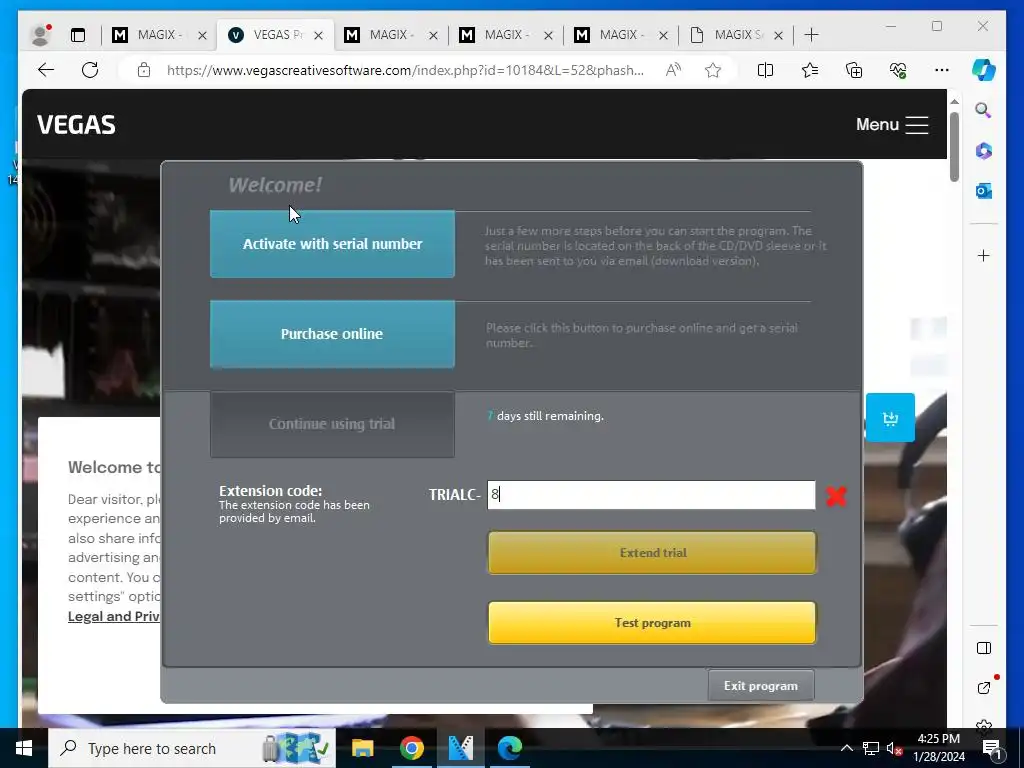Click Exit program button
The image size is (1024, 768).
pyautogui.click(x=761, y=686)
